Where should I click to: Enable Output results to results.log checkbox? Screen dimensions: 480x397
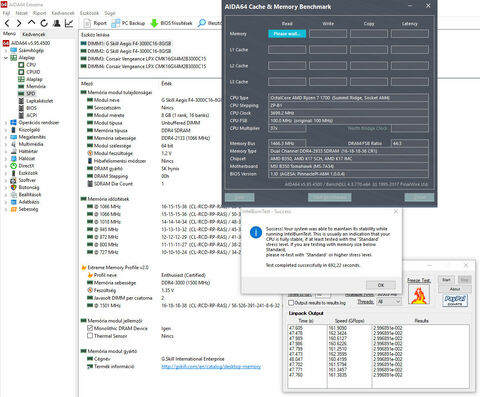tap(291, 303)
